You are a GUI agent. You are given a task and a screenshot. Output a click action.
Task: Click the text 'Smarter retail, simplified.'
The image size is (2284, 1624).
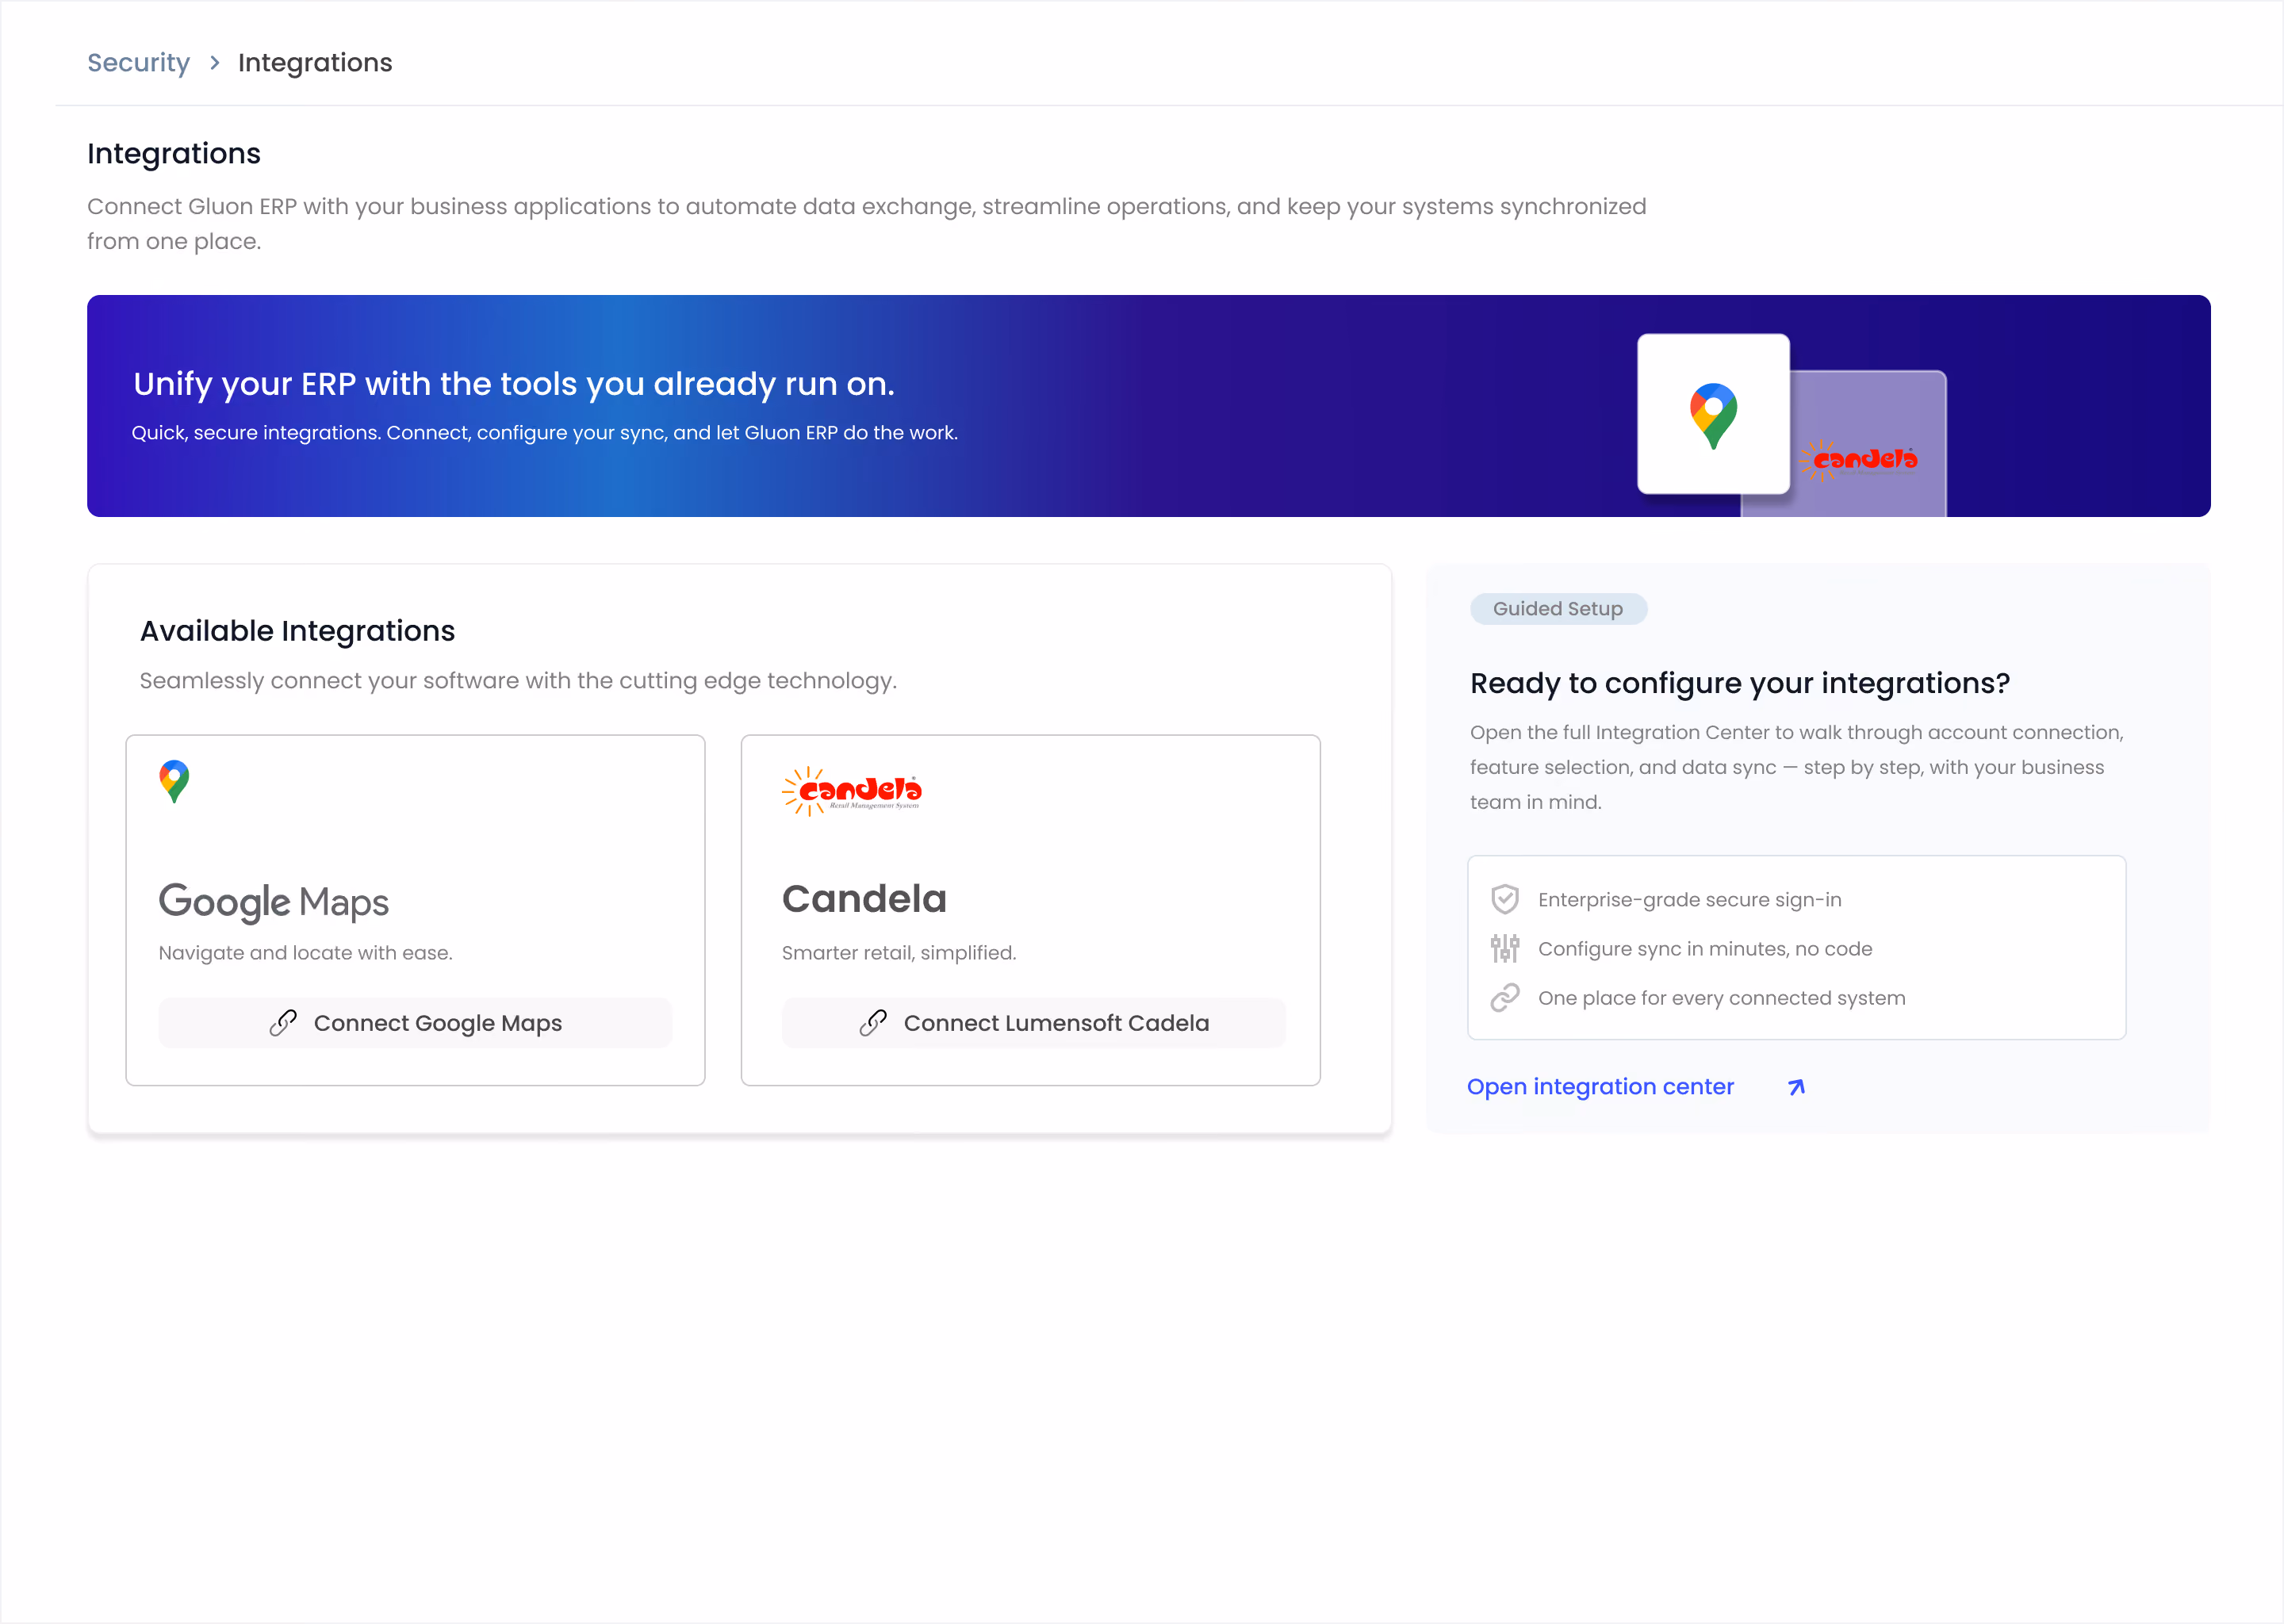pos(899,953)
